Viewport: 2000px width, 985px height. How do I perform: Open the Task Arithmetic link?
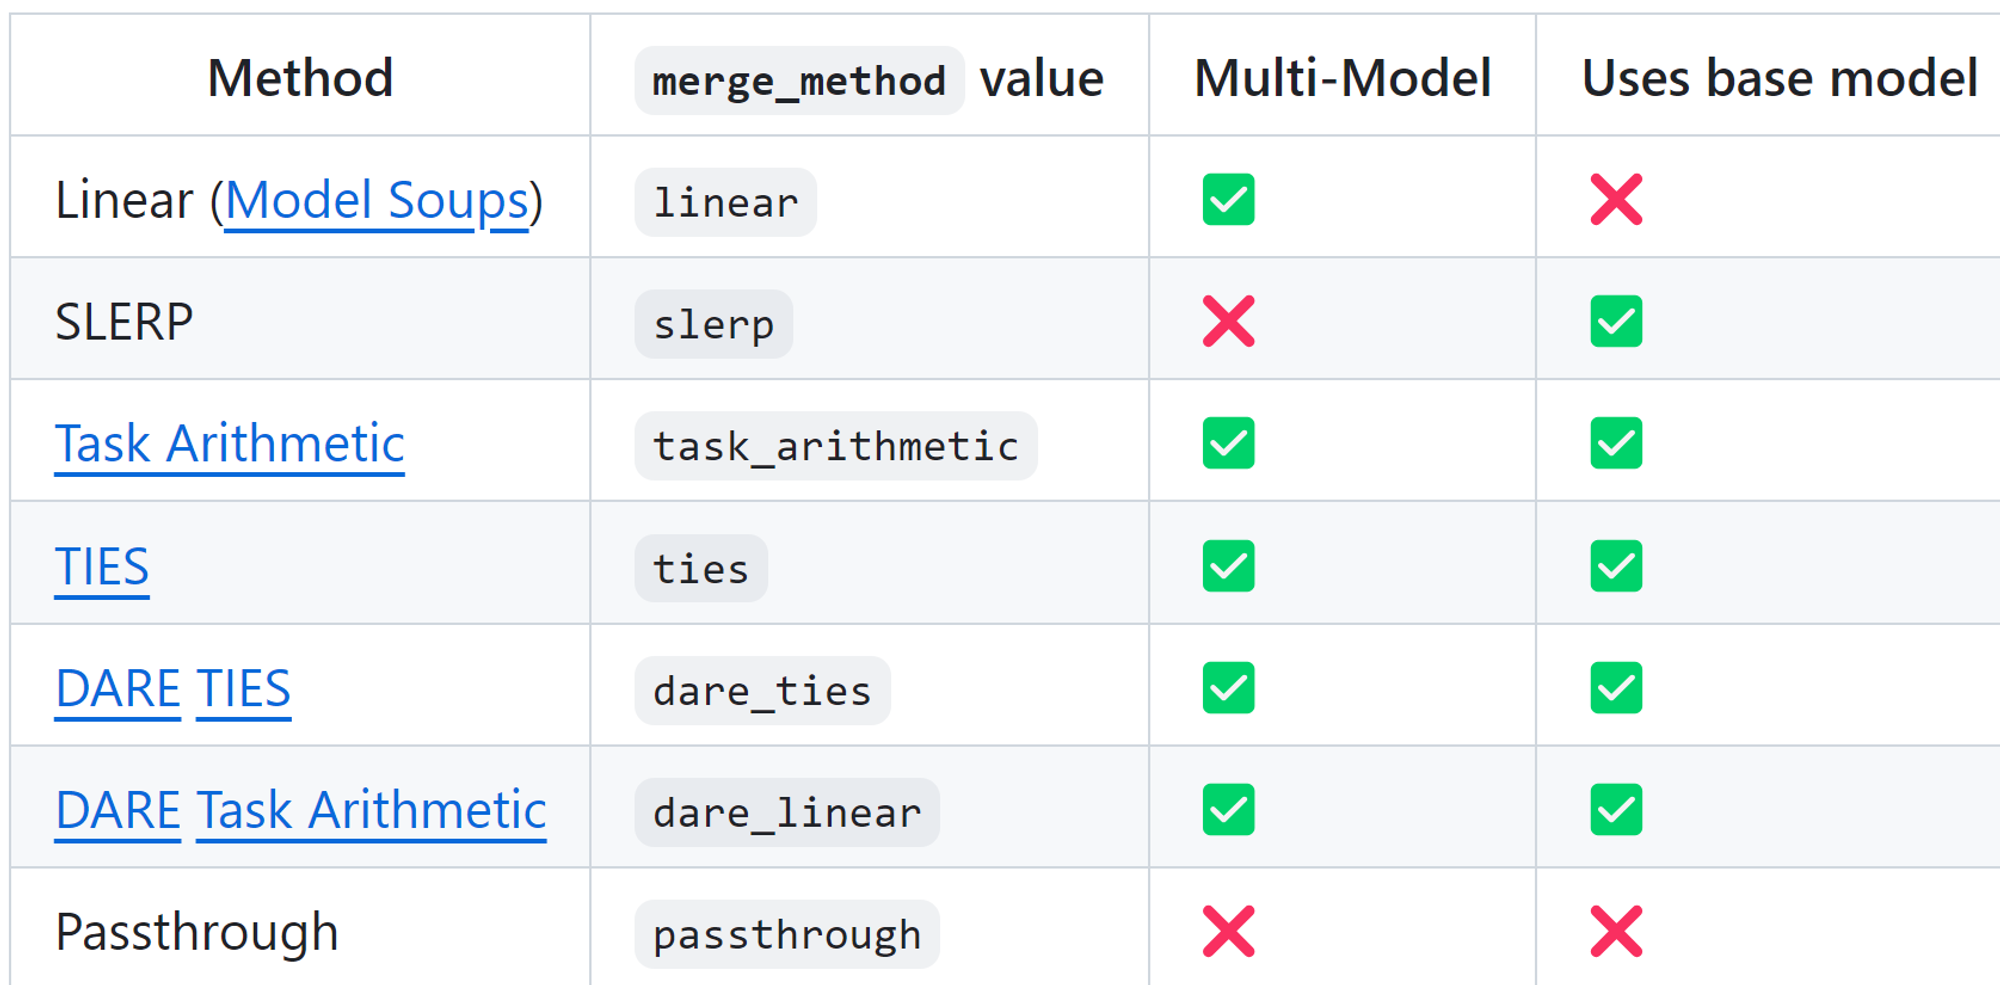click(229, 444)
